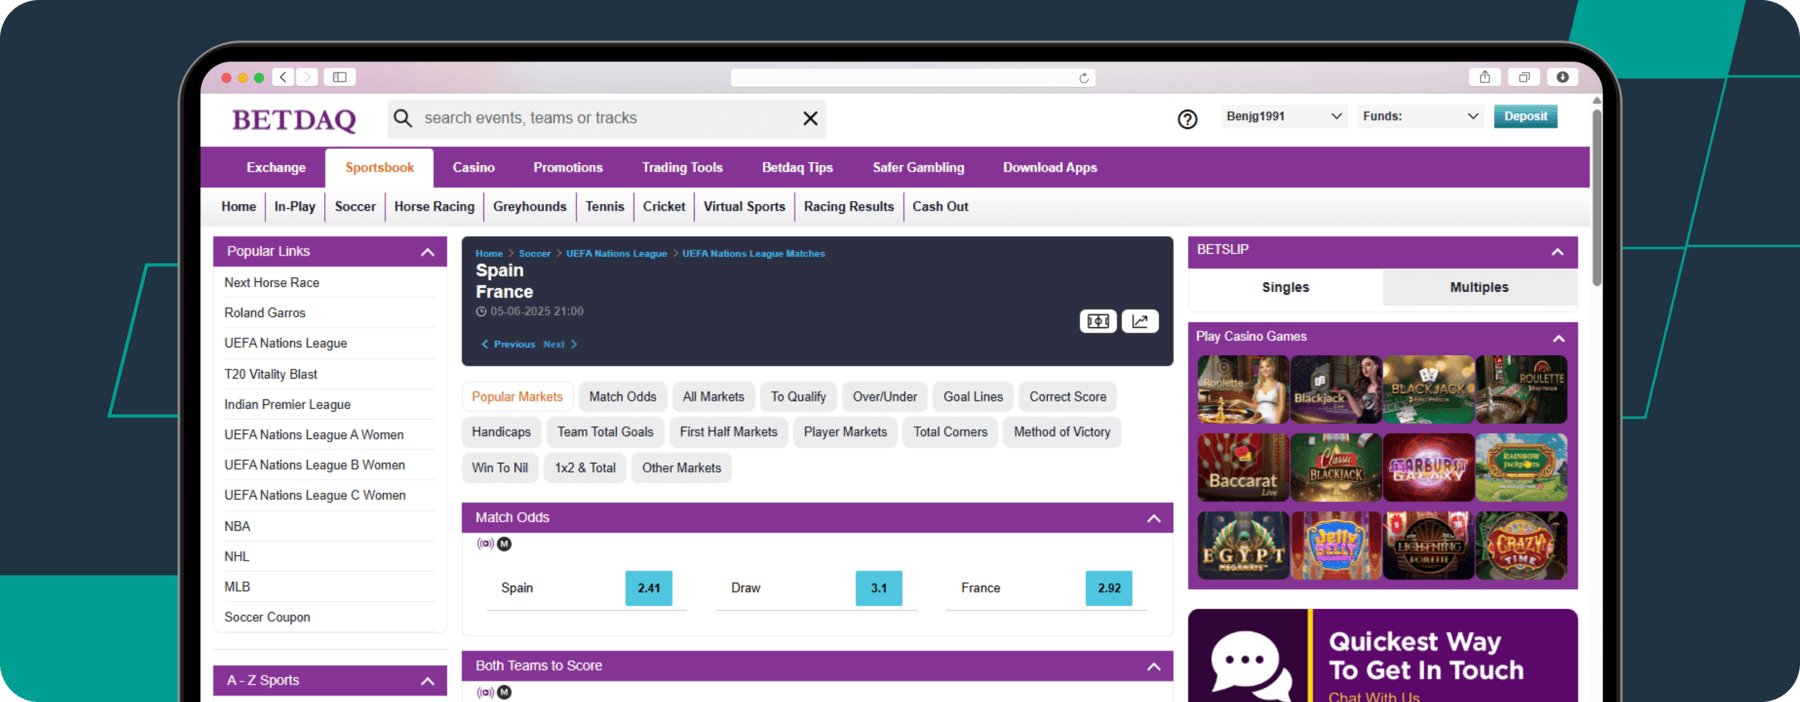Select France odds 2.92

(1109, 588)
